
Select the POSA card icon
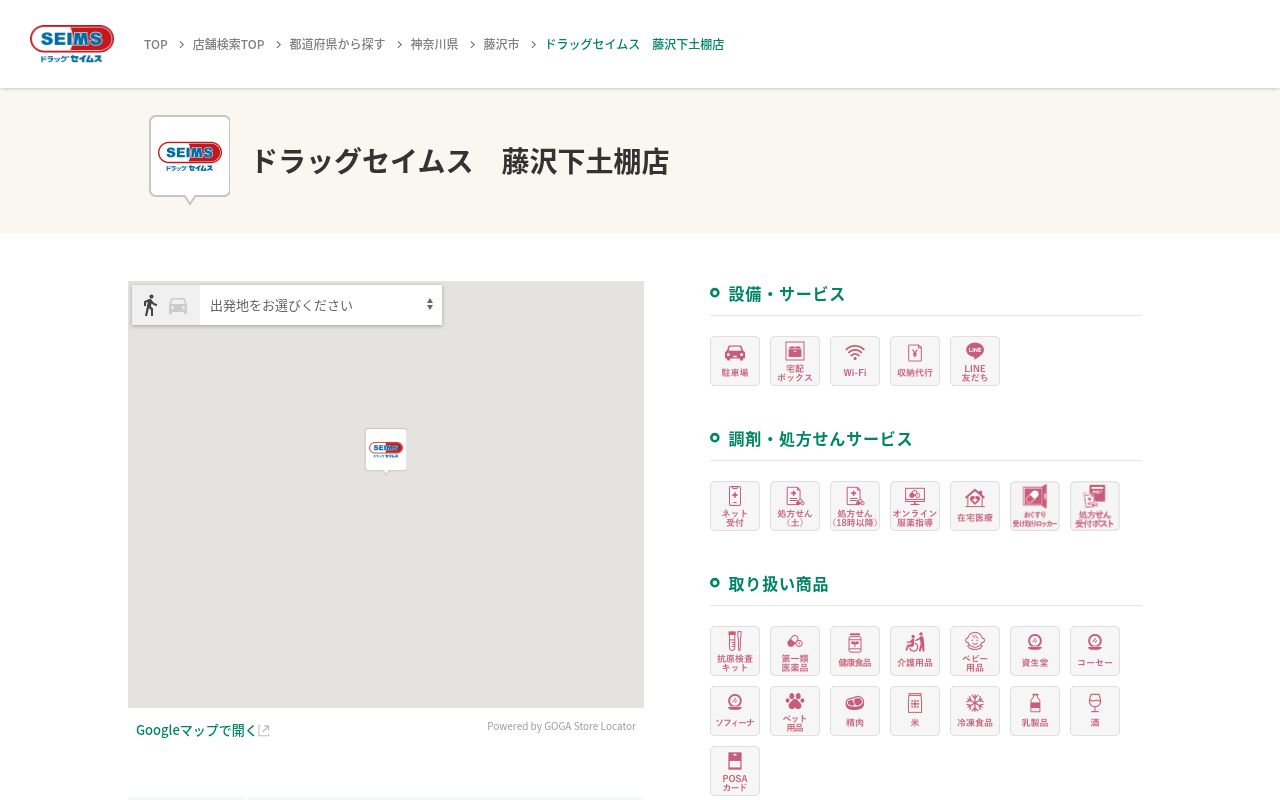735,771
